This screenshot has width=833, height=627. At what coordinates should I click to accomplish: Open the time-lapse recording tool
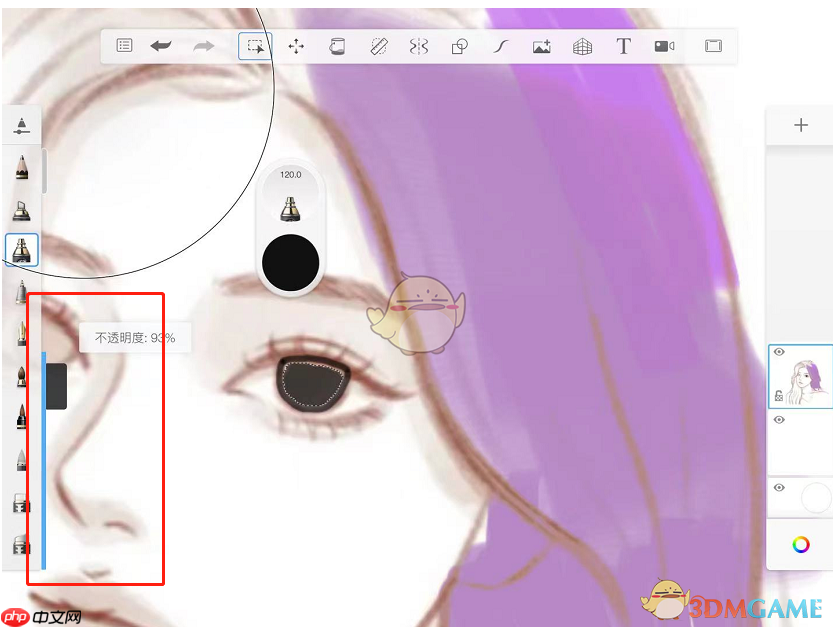point(664,46)
